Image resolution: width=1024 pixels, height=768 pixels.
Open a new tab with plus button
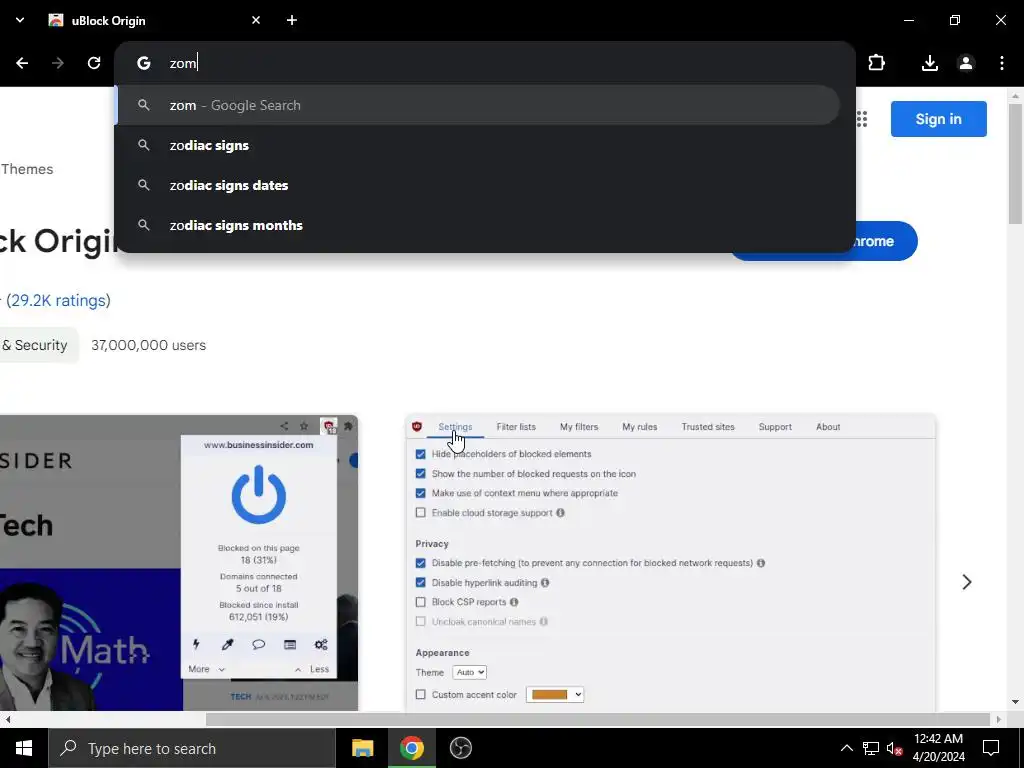tap(292, 20)
